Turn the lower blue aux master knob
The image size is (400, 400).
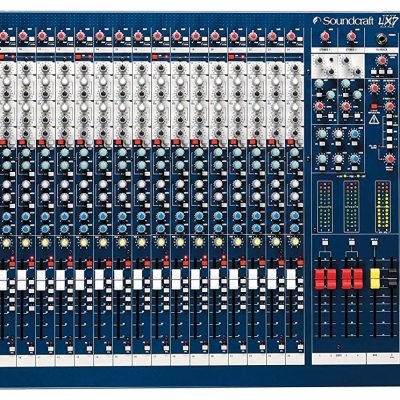(x=355, y=159)
